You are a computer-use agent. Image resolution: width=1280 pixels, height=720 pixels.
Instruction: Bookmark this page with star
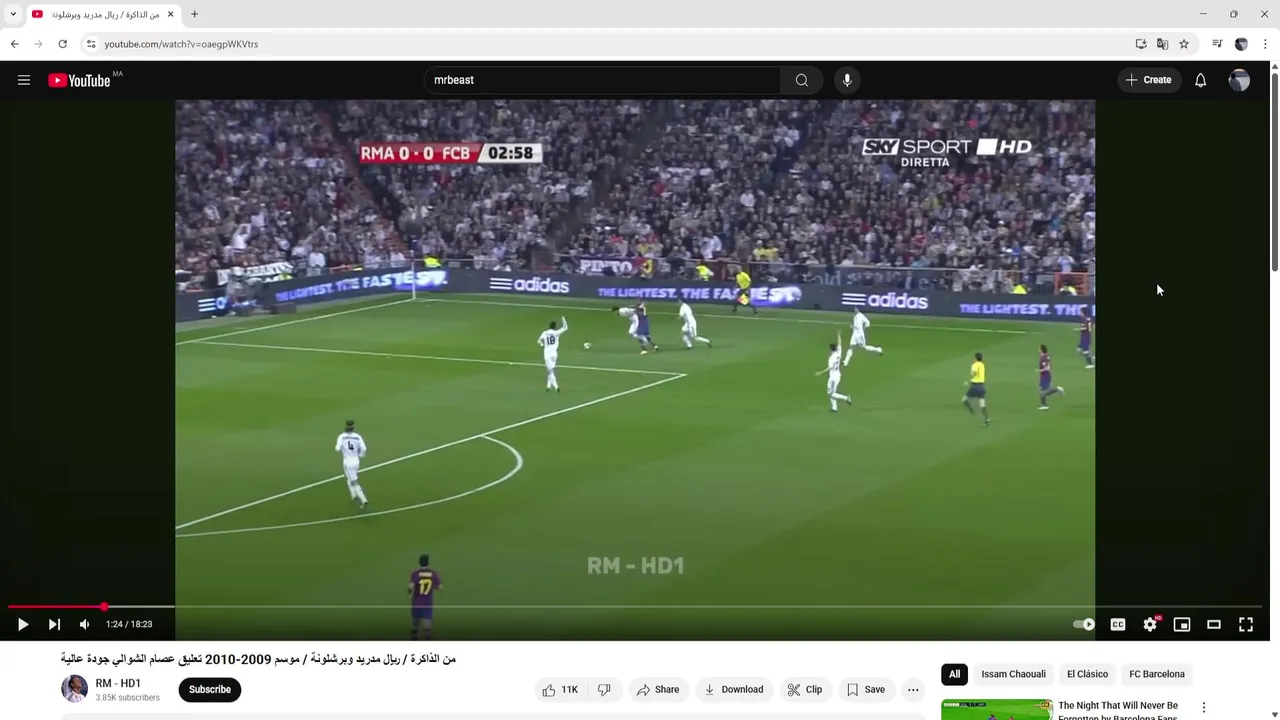1184,44
